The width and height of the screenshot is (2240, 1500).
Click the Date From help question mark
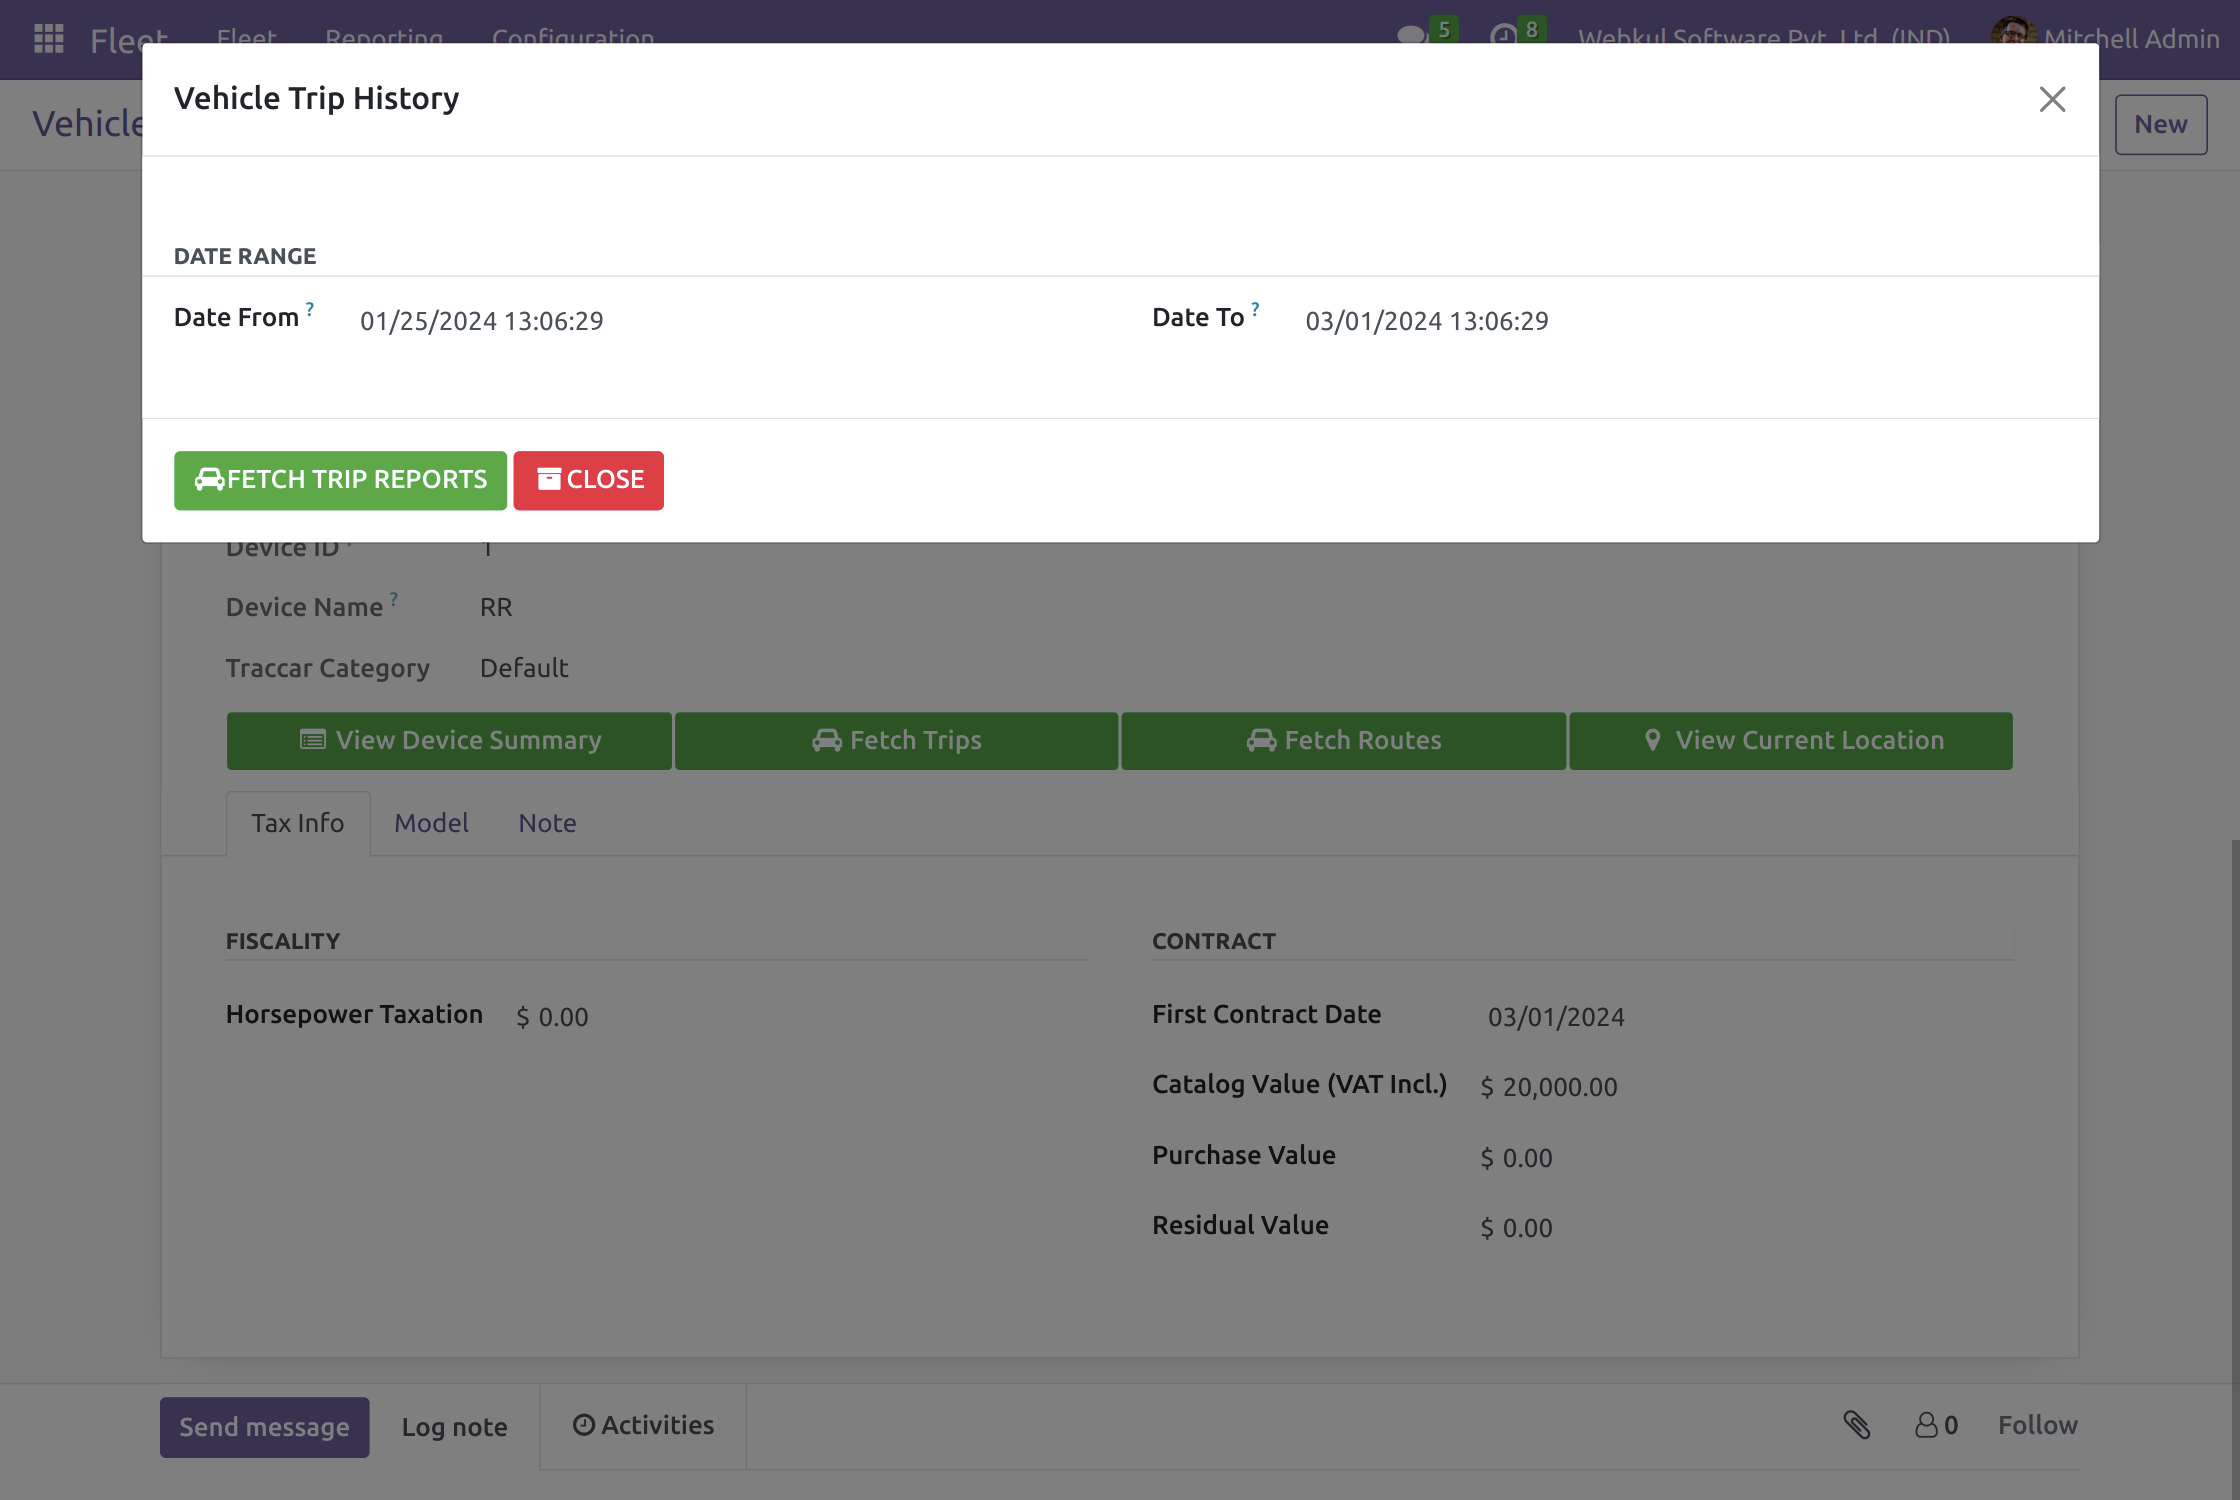click(x=310, y=309)
